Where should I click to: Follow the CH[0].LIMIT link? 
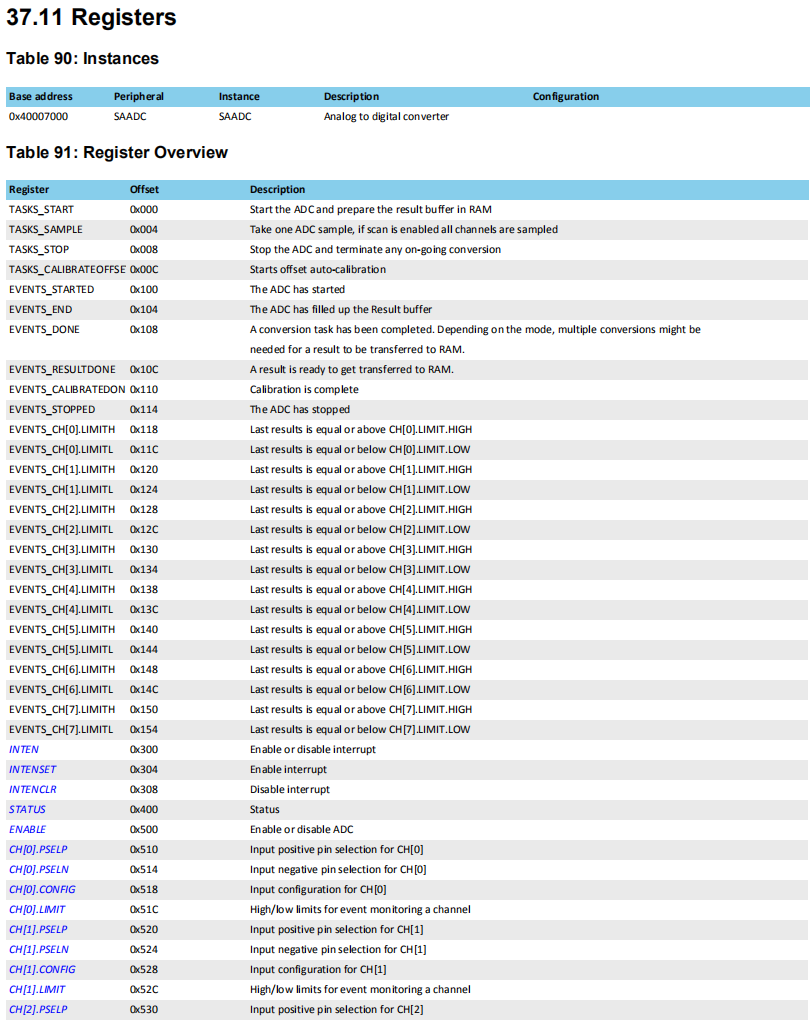tap(37, 910)
